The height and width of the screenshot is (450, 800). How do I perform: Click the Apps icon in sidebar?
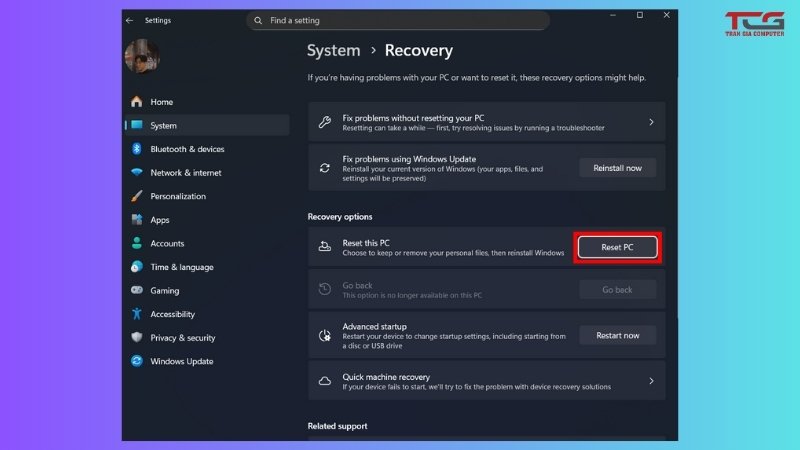click(x=137, y=219)
